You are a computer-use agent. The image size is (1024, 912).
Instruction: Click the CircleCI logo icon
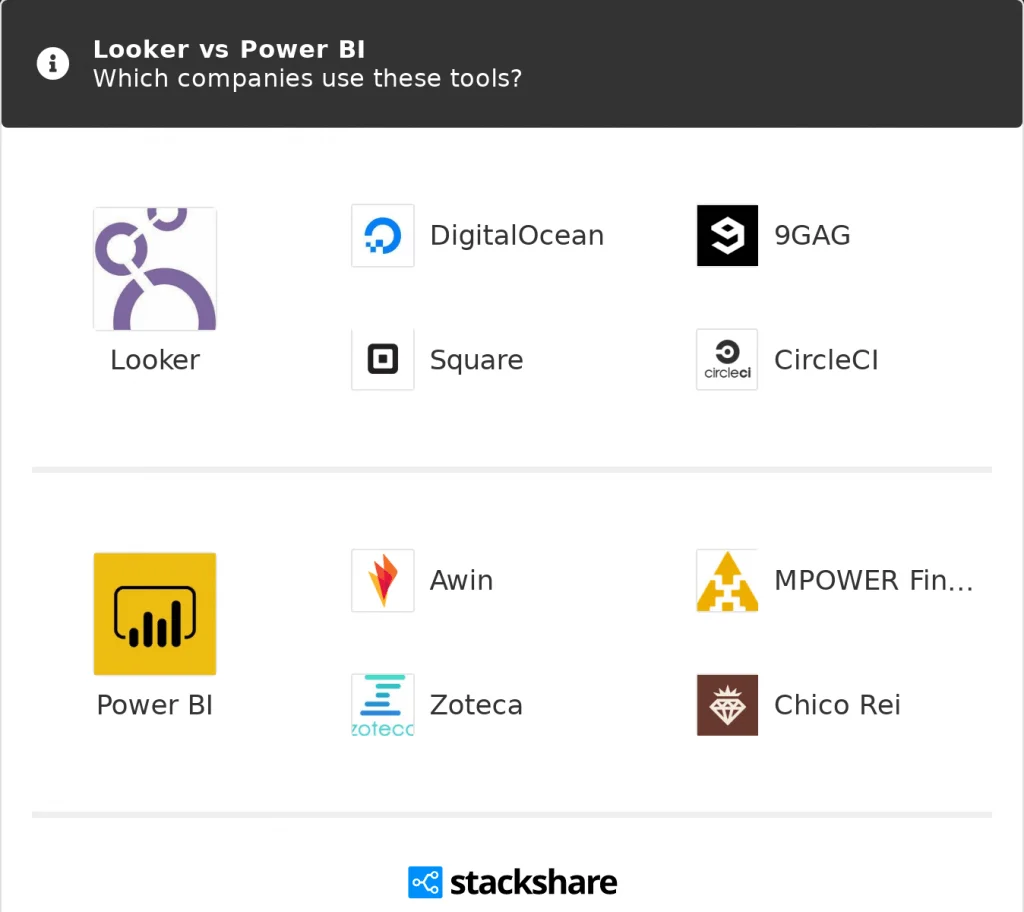(727, 360)
